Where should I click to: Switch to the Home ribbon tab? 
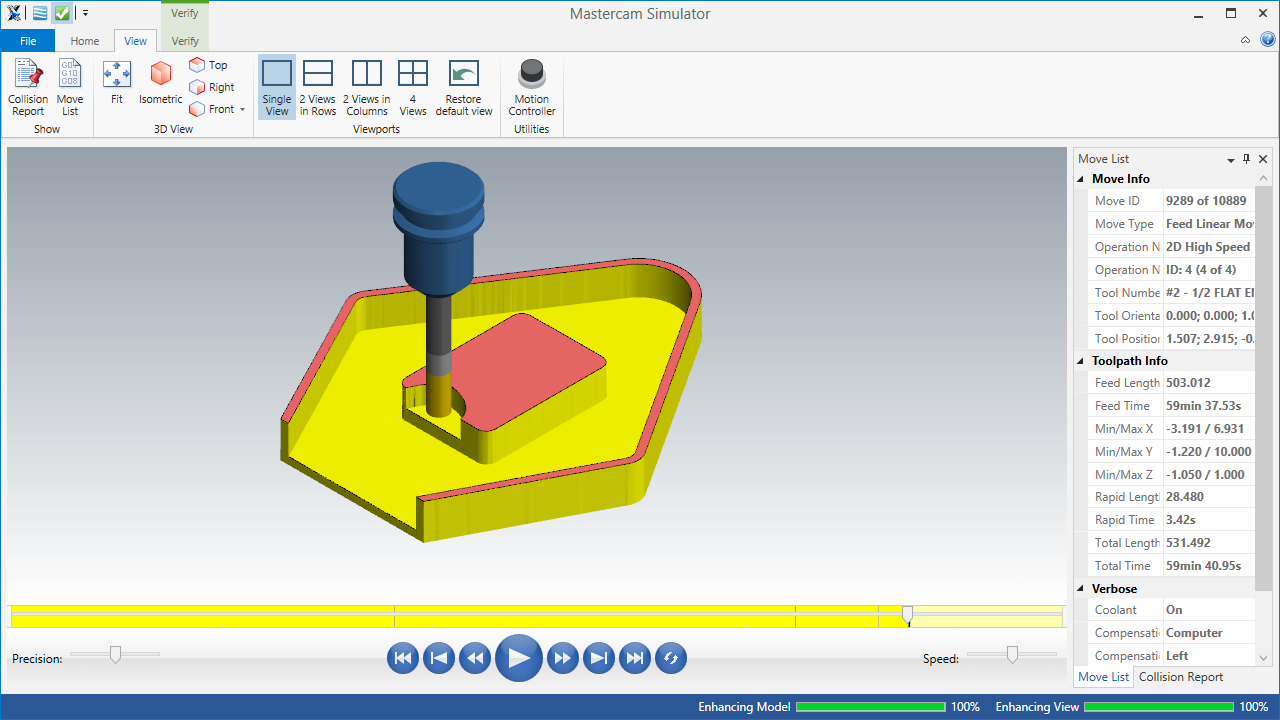click(85, 41)
